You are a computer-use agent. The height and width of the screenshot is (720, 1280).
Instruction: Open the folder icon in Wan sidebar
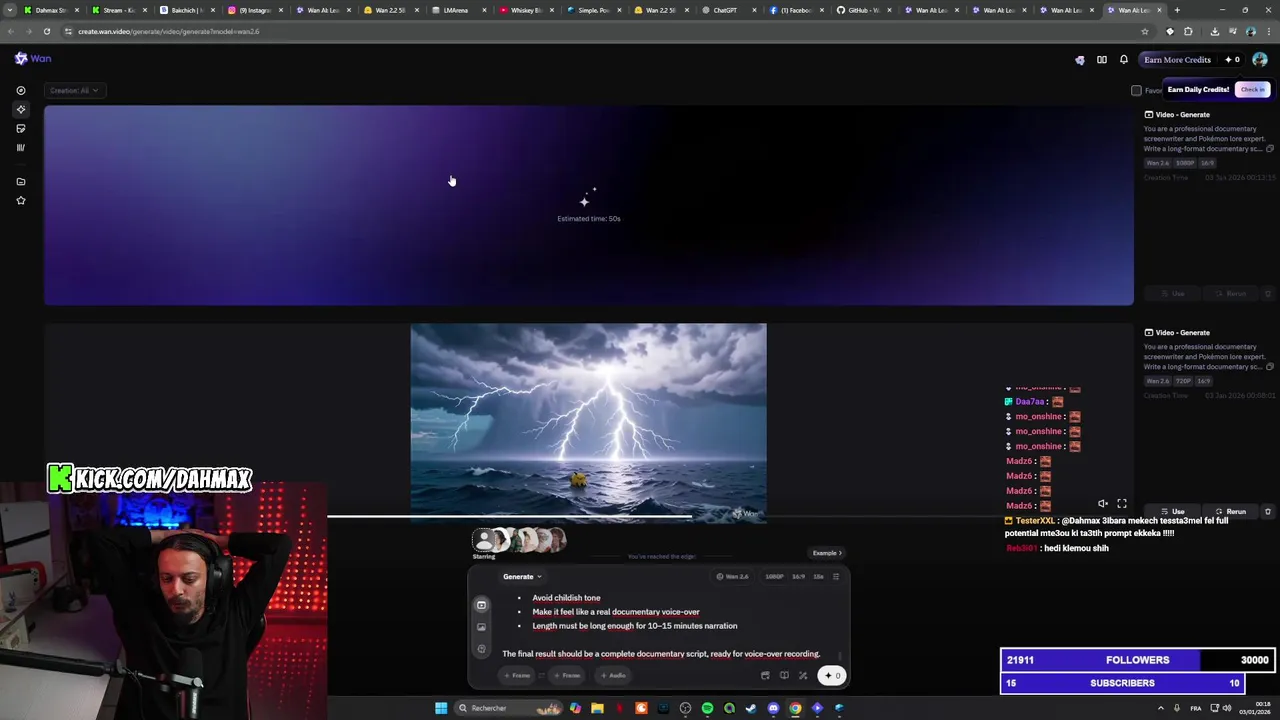pyautogui.click(x=21, y=181)
